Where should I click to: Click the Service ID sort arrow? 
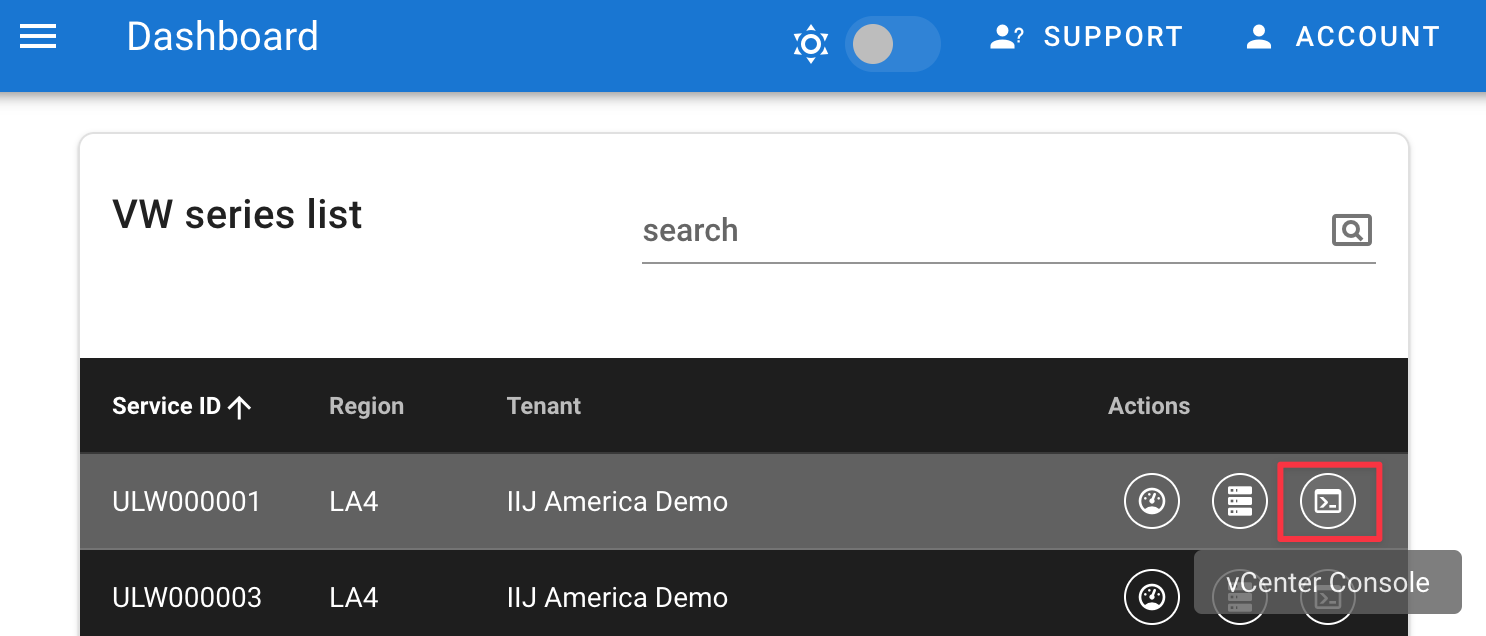(239, 407)
